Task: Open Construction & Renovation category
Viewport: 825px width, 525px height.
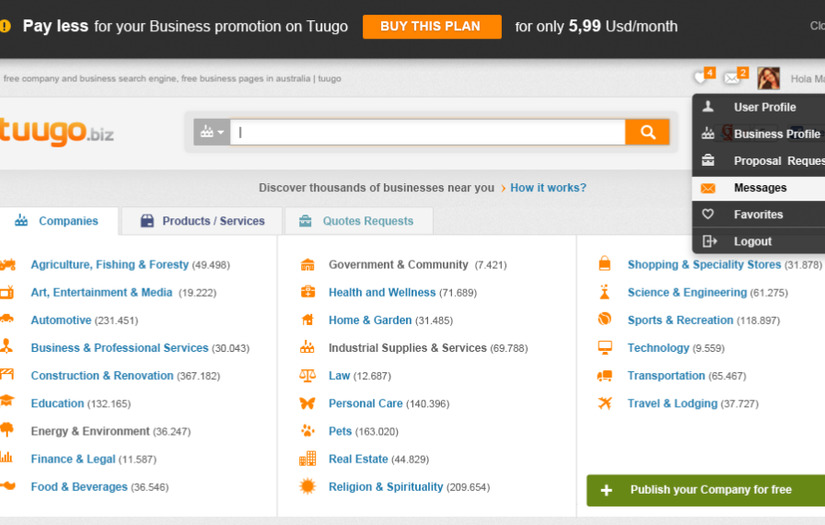Action: click(102, 376)
